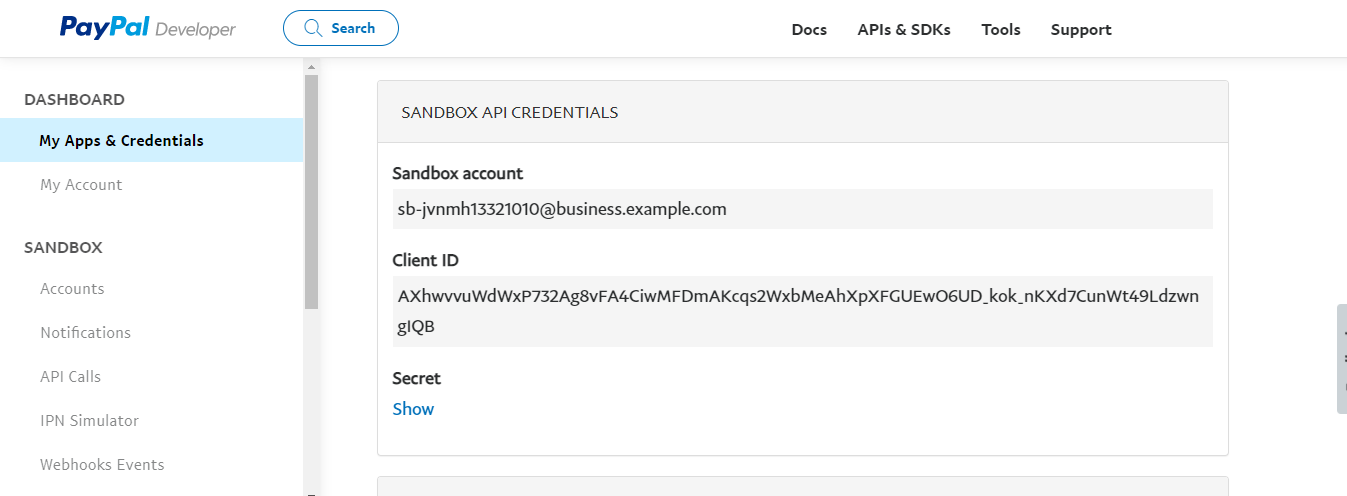This screenshot has height=496, width=1347.
Task: Click sidebar scrollbar up arrow
Action: point(311,67)
